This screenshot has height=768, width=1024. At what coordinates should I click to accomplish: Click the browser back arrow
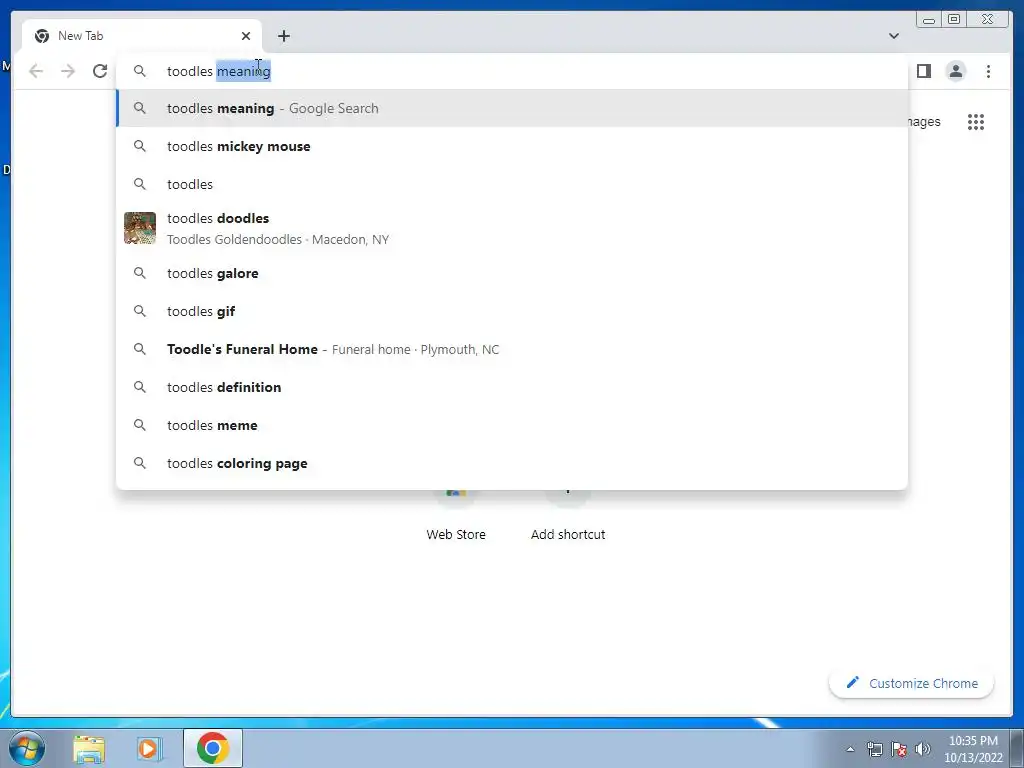click(36, 71)
